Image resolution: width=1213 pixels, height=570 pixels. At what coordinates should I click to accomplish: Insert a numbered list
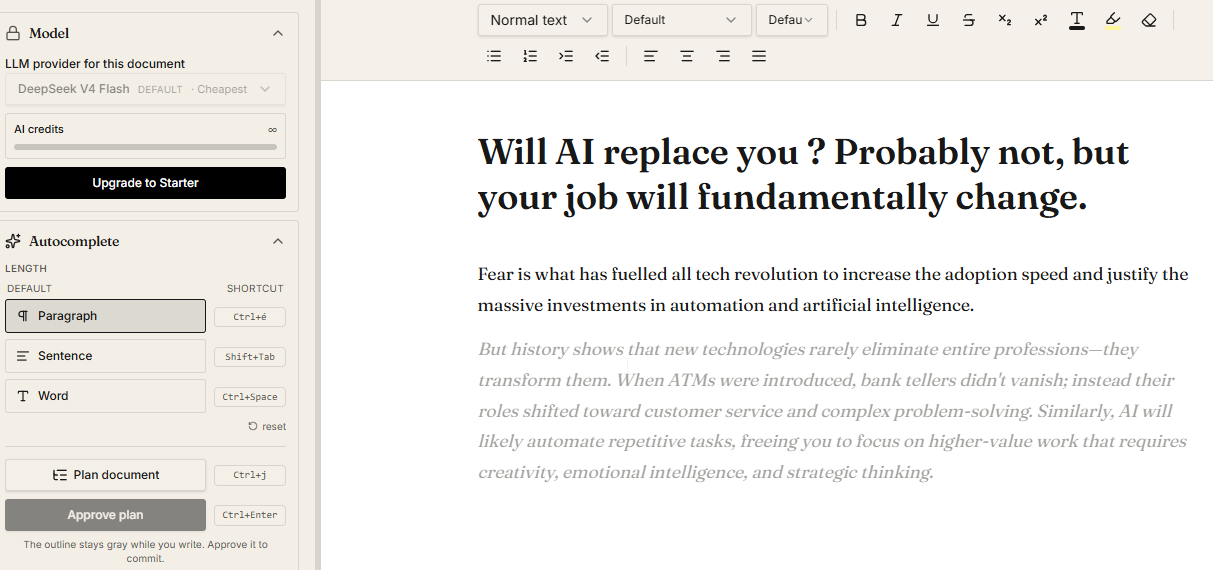[530, 56]
